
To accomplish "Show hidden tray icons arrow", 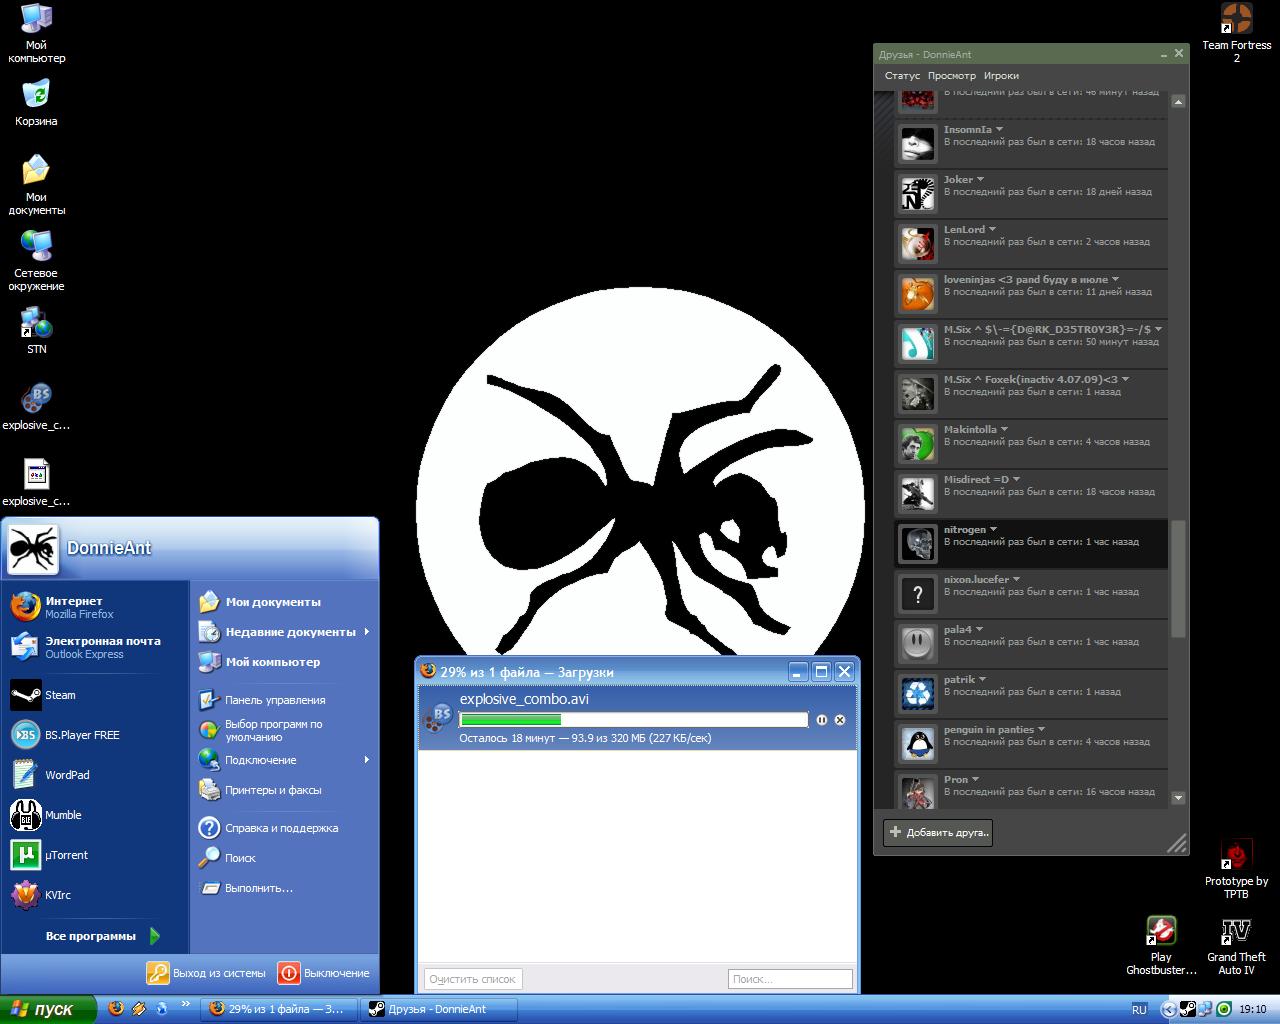I will click(x=1168, y=1010).
